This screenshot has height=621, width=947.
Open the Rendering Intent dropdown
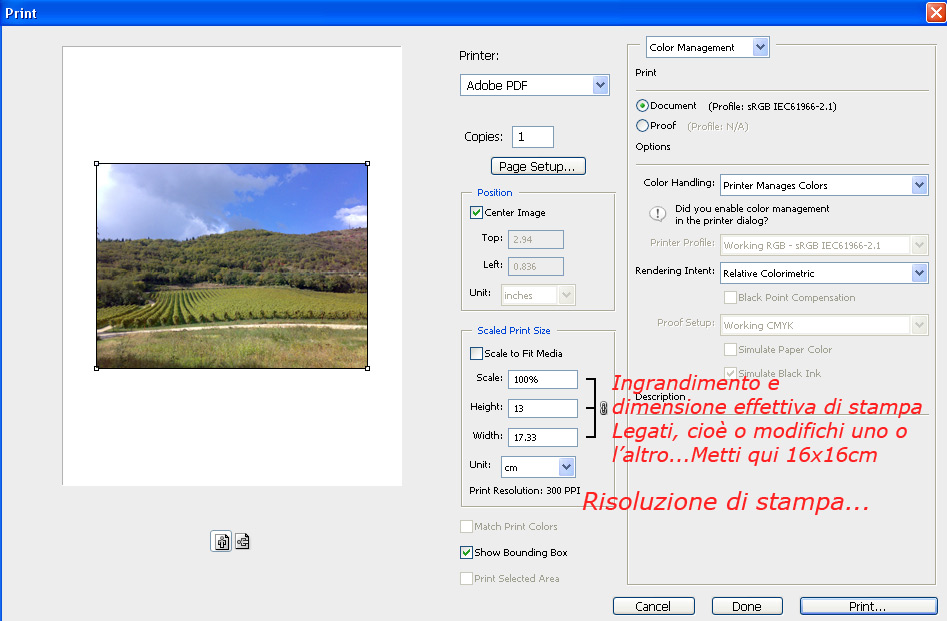pos(824,273)
